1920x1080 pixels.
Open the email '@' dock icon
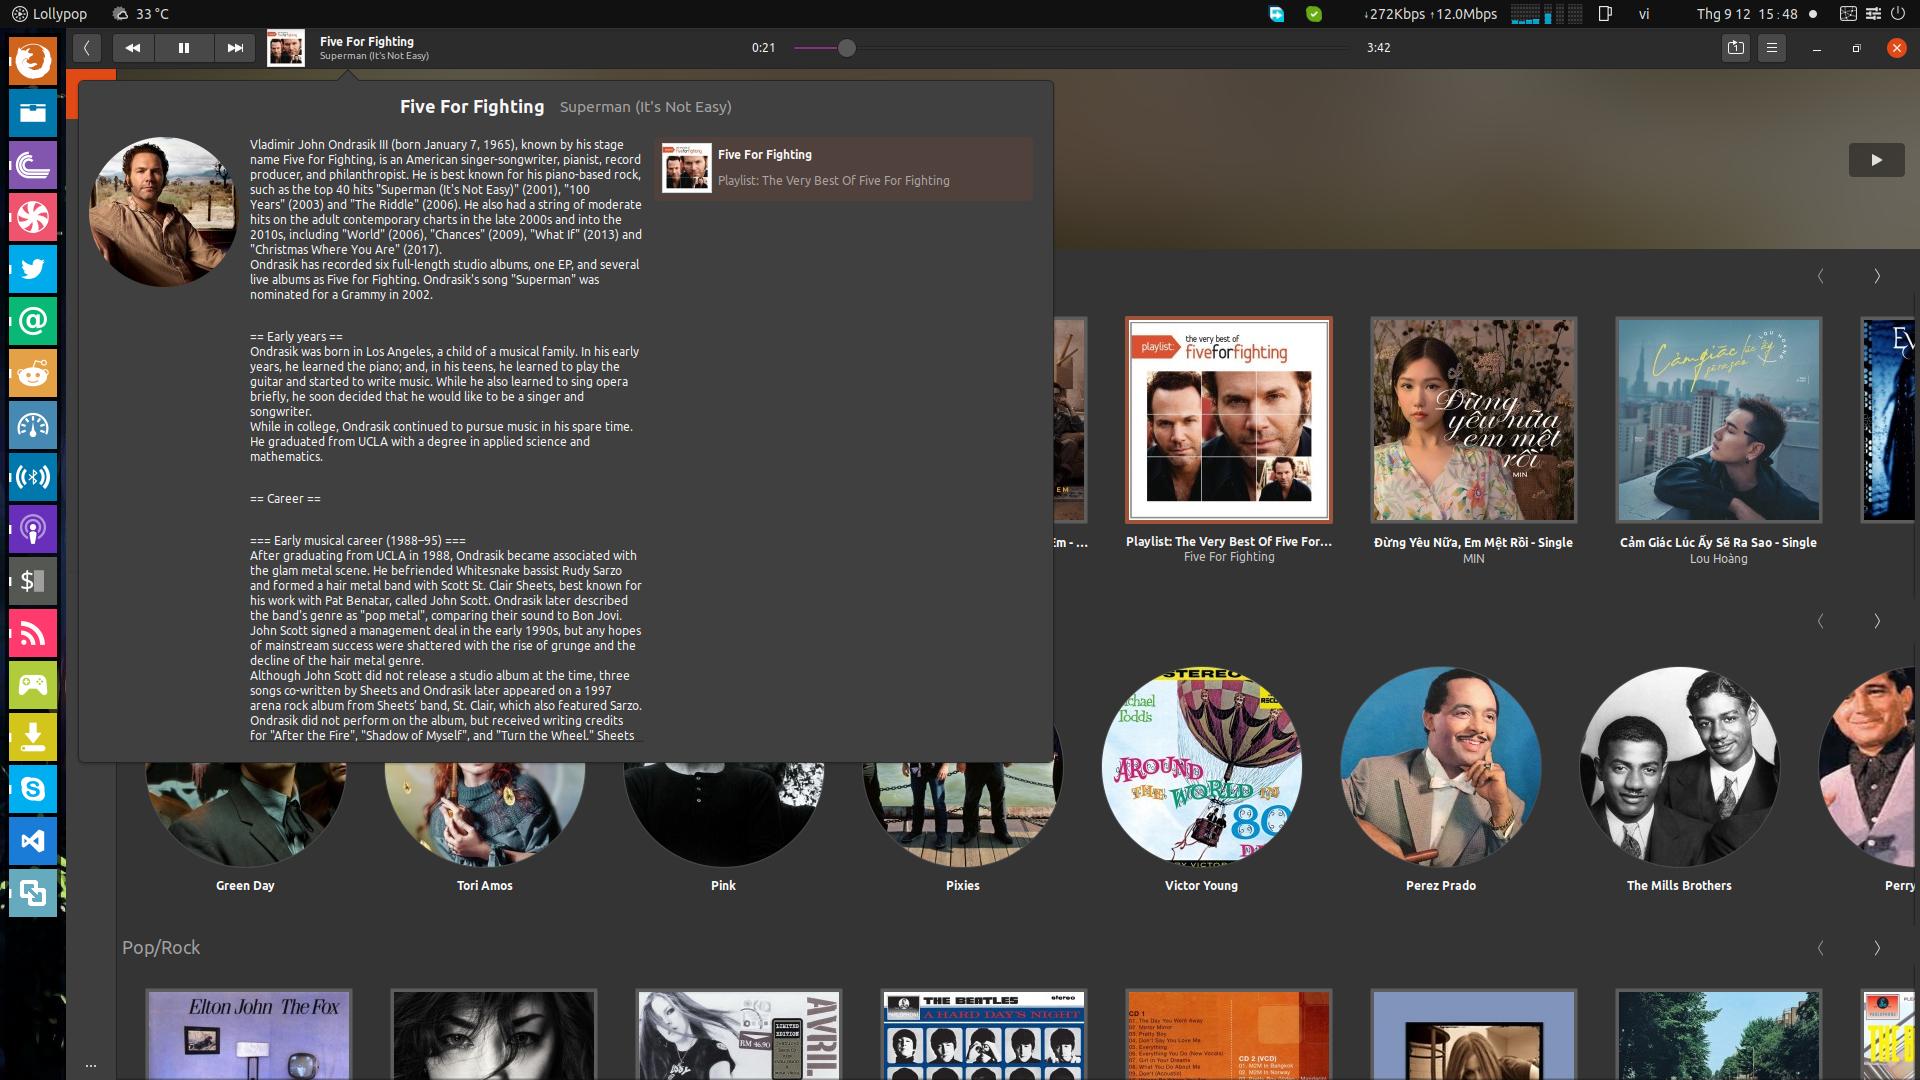click(x=33, y=321)
